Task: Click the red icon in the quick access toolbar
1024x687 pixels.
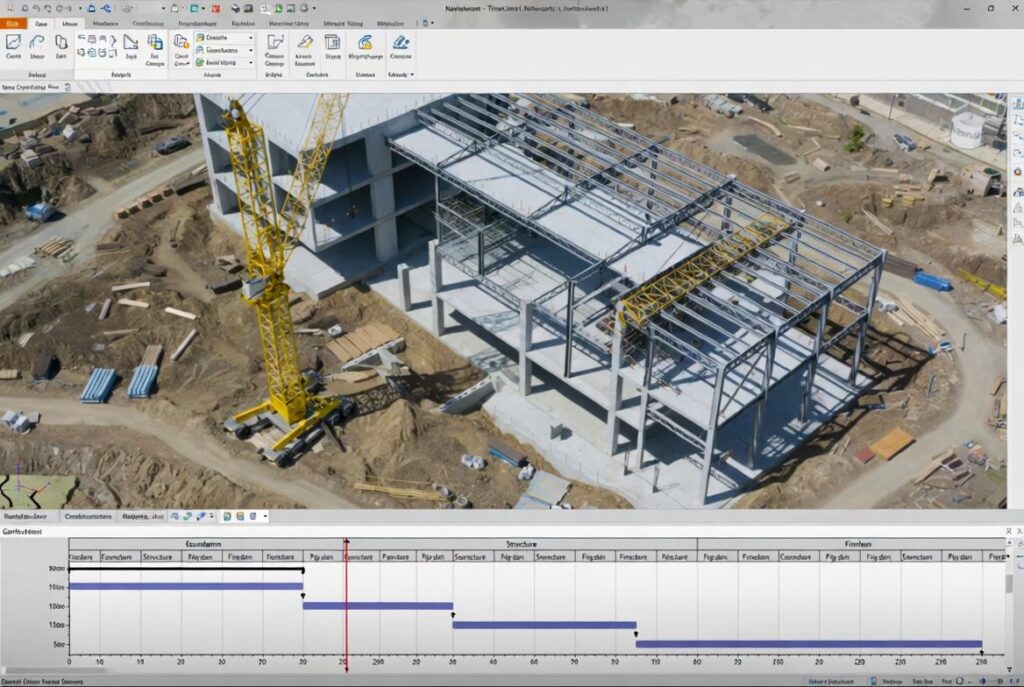Action: click(216, 8)
